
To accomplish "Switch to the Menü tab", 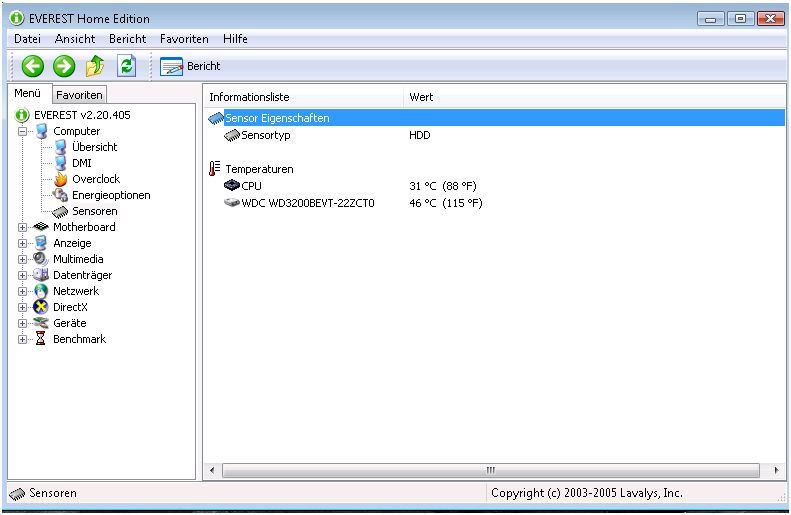I will pyautogui.click(x=28, y=93).
